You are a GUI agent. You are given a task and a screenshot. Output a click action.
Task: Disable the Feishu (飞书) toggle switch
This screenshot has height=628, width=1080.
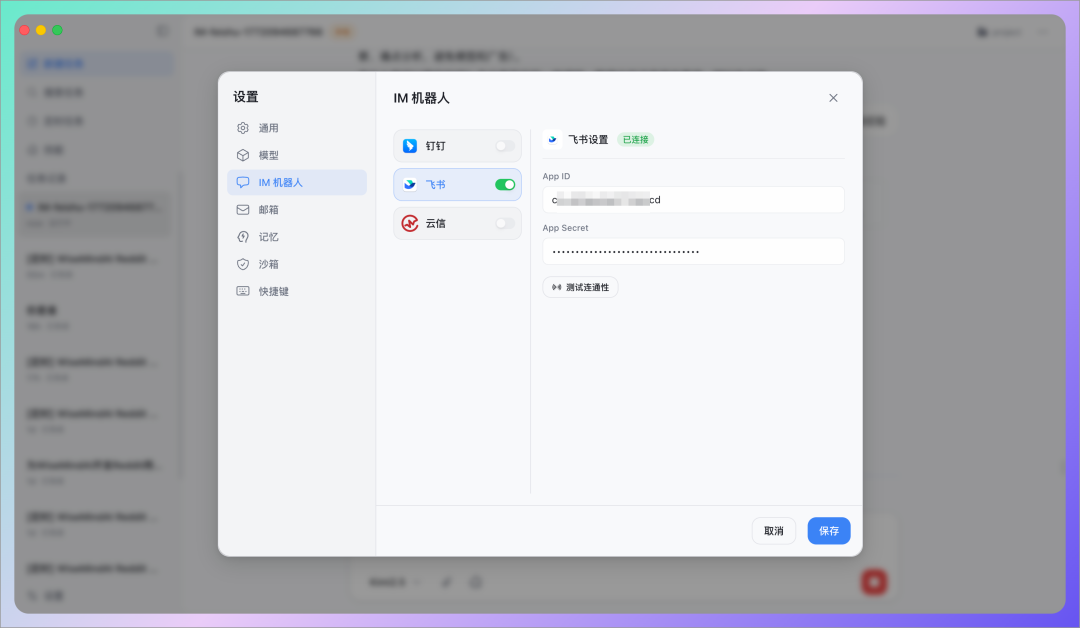tap(505, 184)
